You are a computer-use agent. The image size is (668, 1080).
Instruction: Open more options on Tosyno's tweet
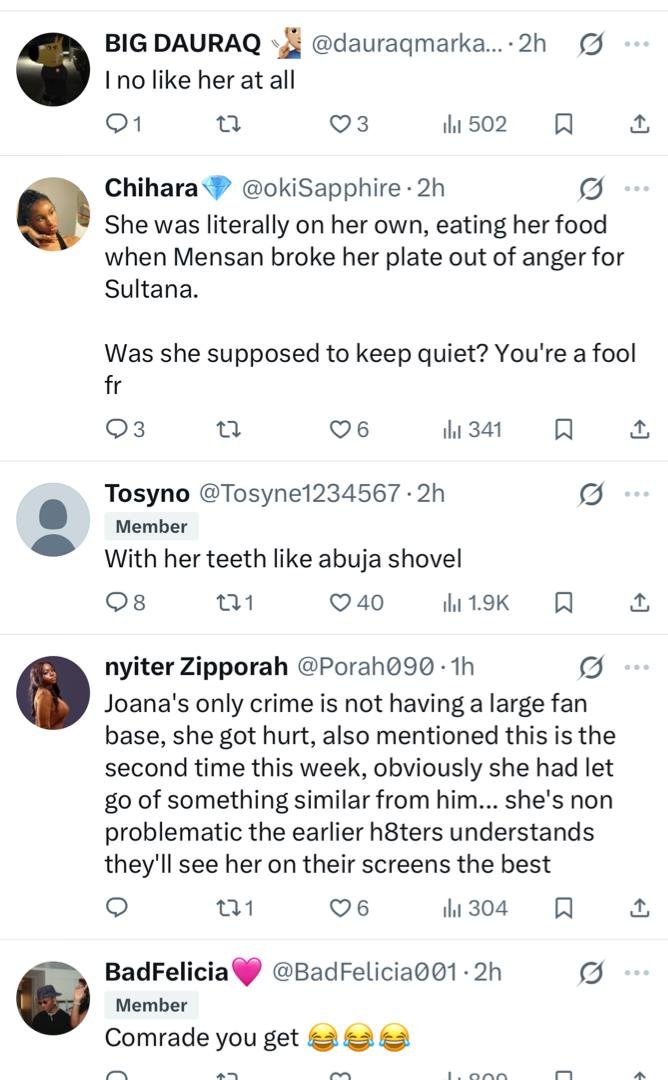tap(636, 493)
